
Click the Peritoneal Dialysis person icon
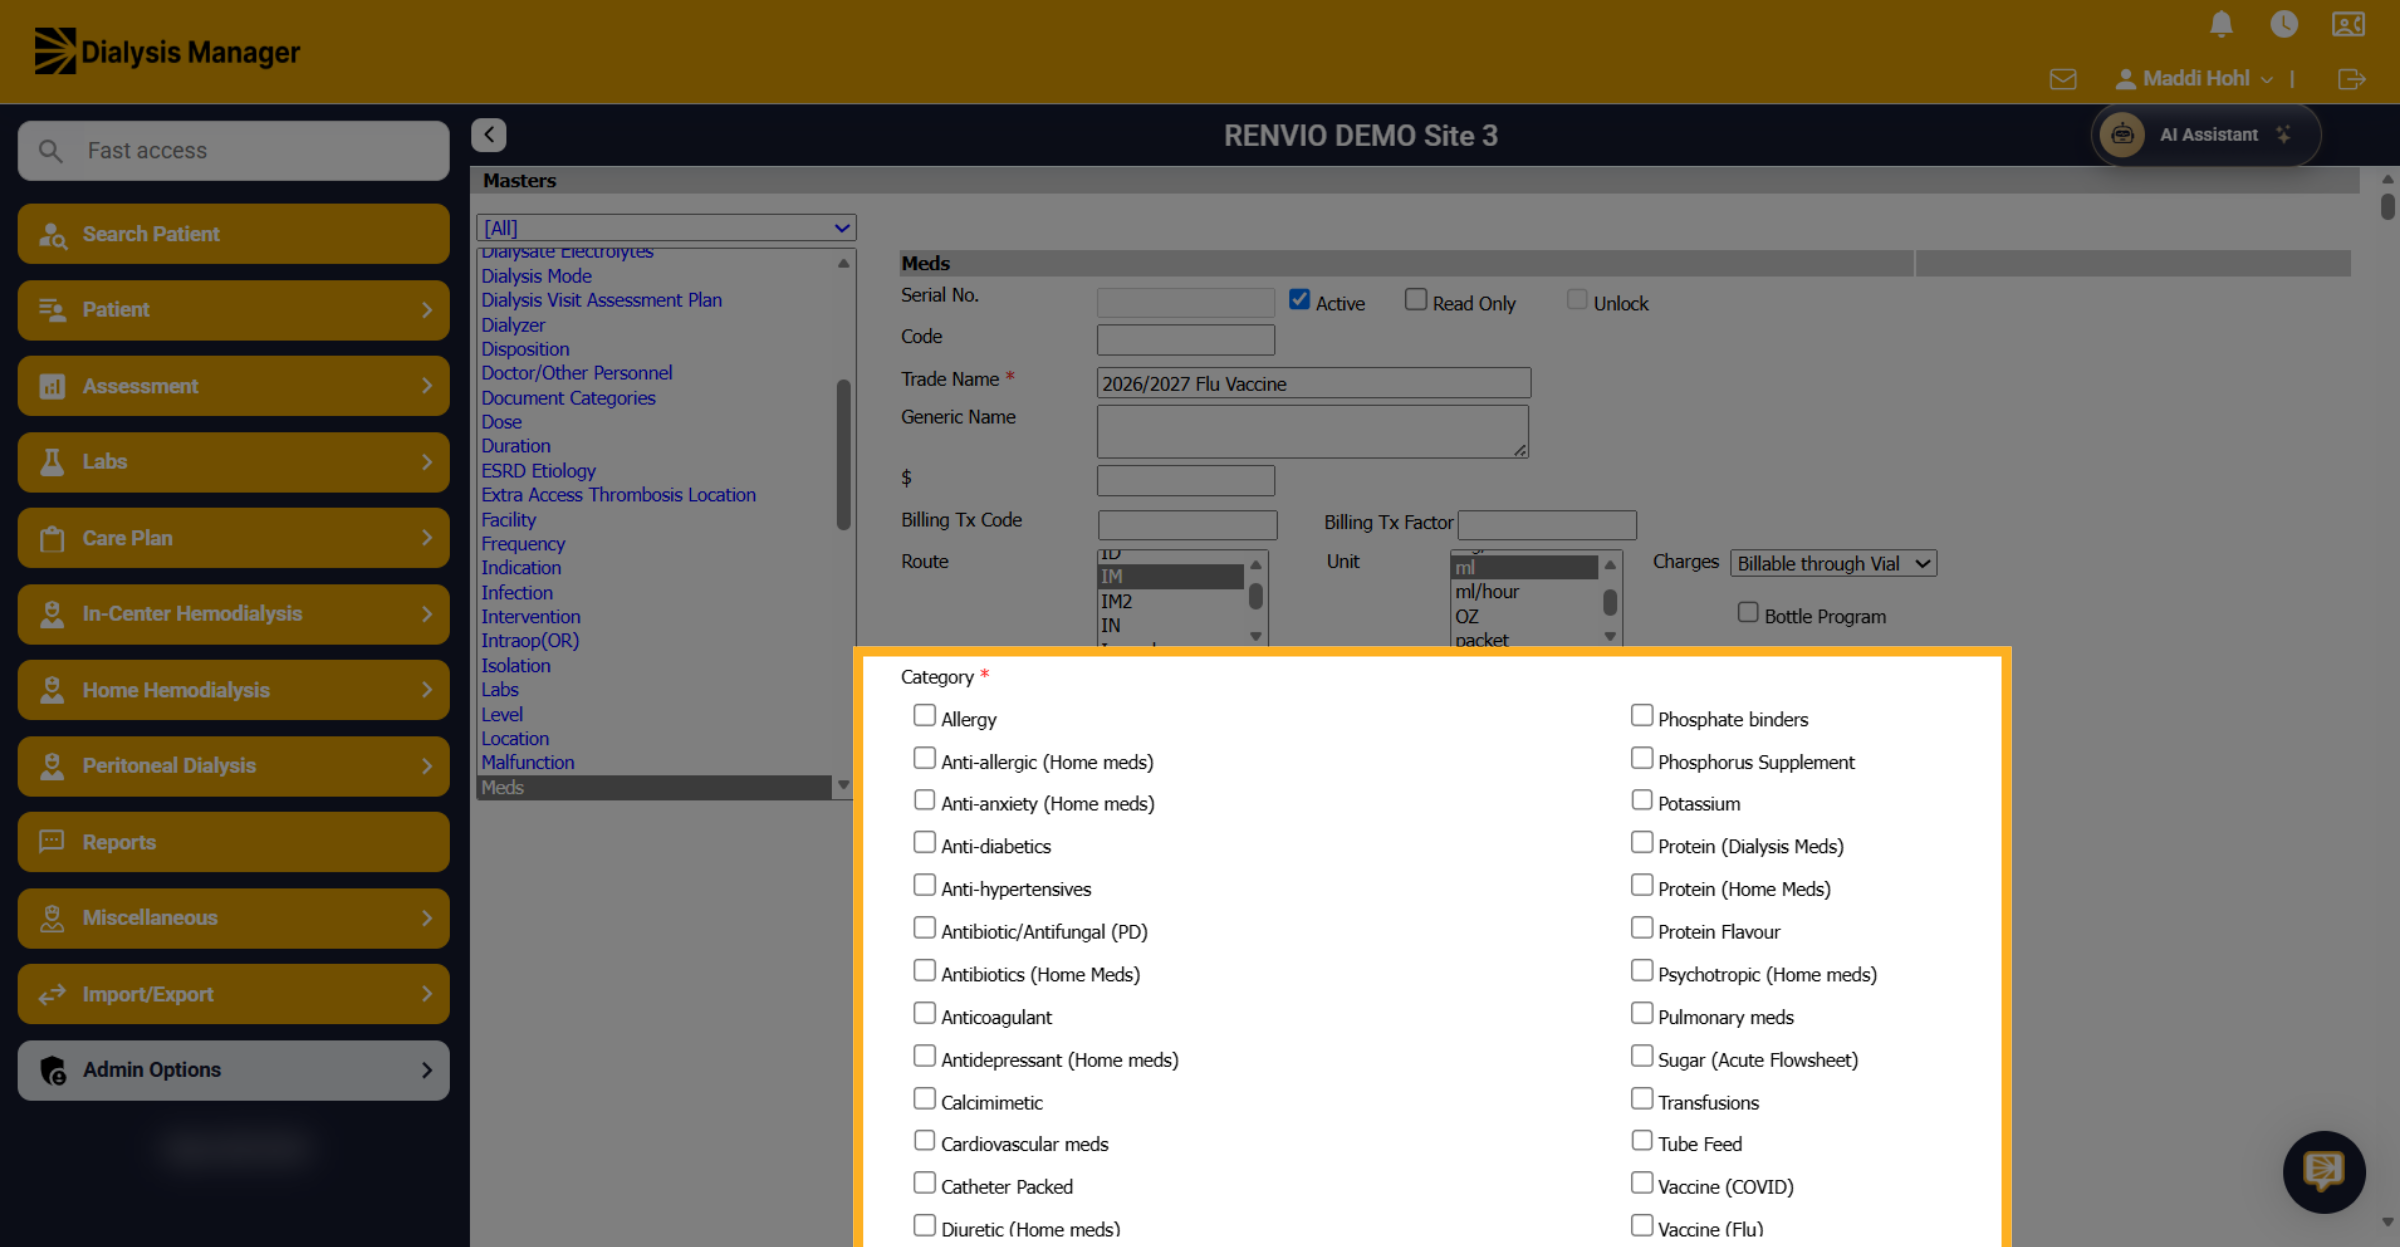click(52, 766)
